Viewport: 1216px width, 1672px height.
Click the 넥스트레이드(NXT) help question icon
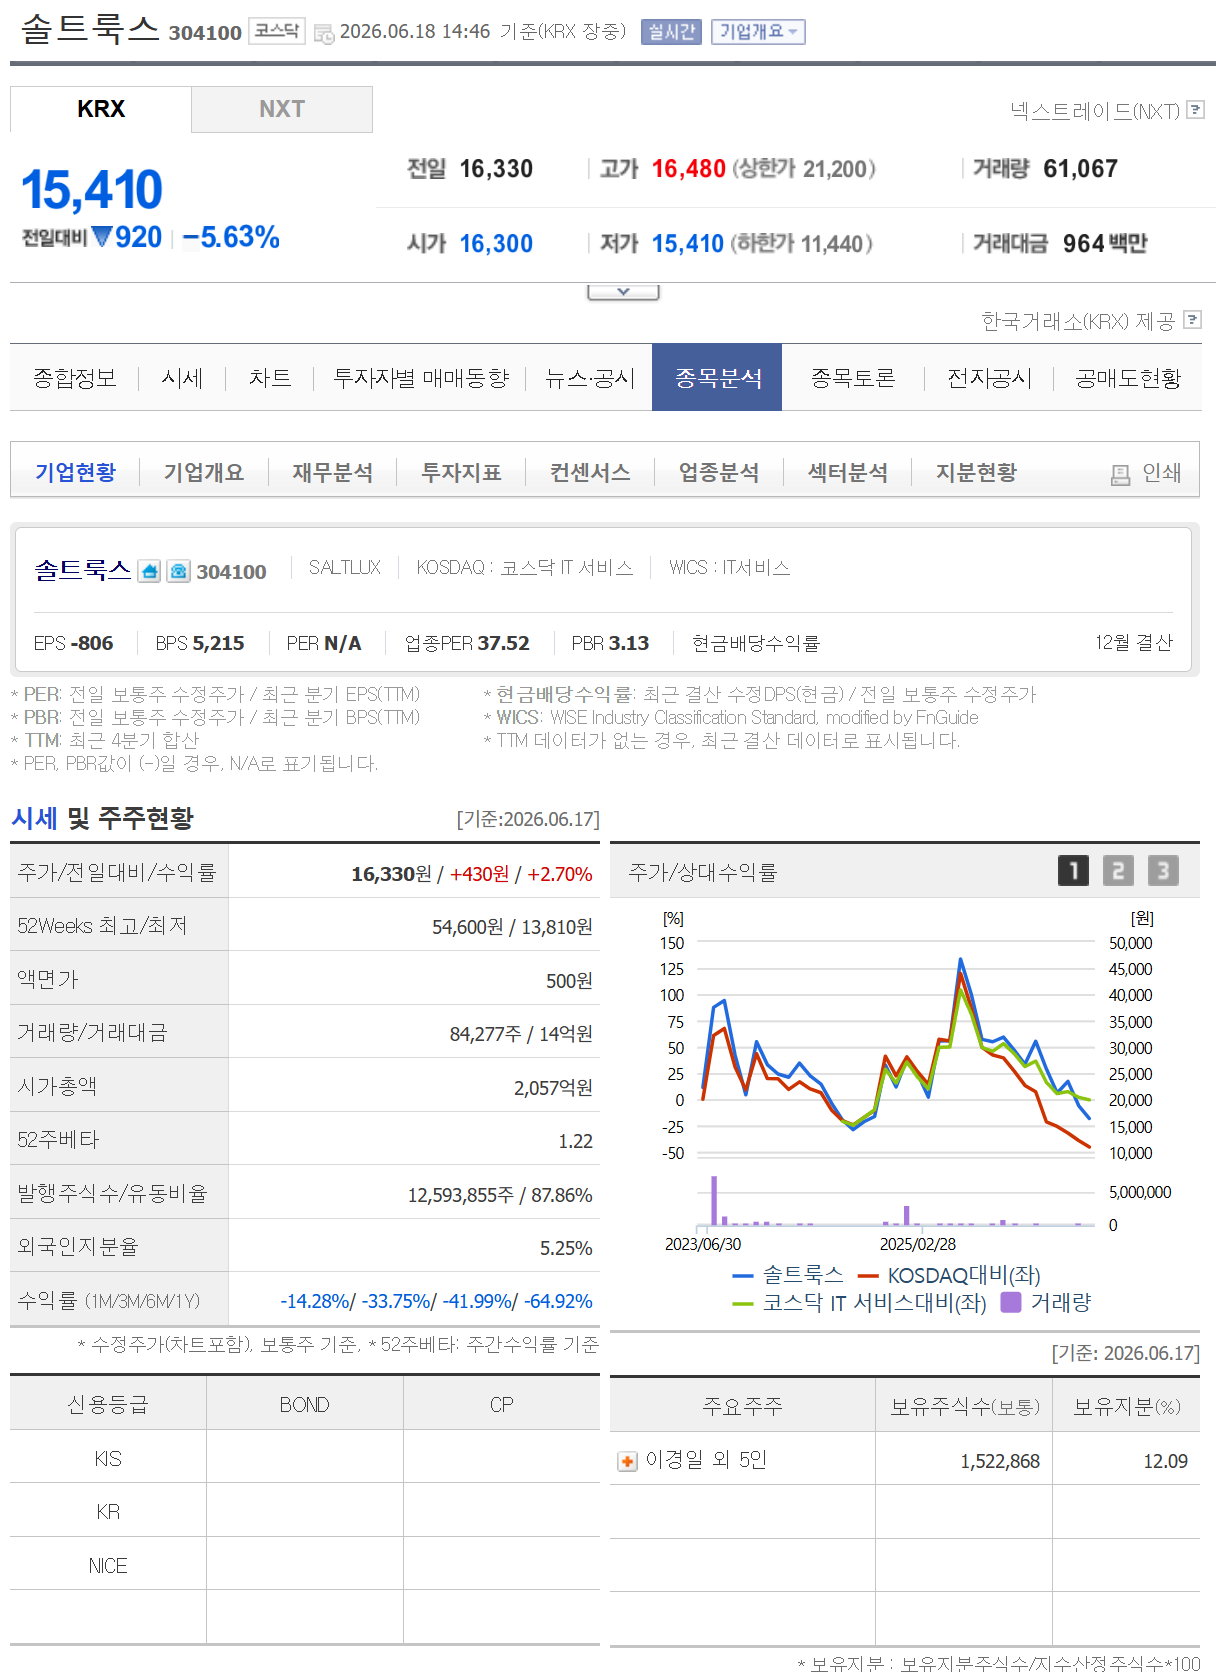tap(1195, 110)
